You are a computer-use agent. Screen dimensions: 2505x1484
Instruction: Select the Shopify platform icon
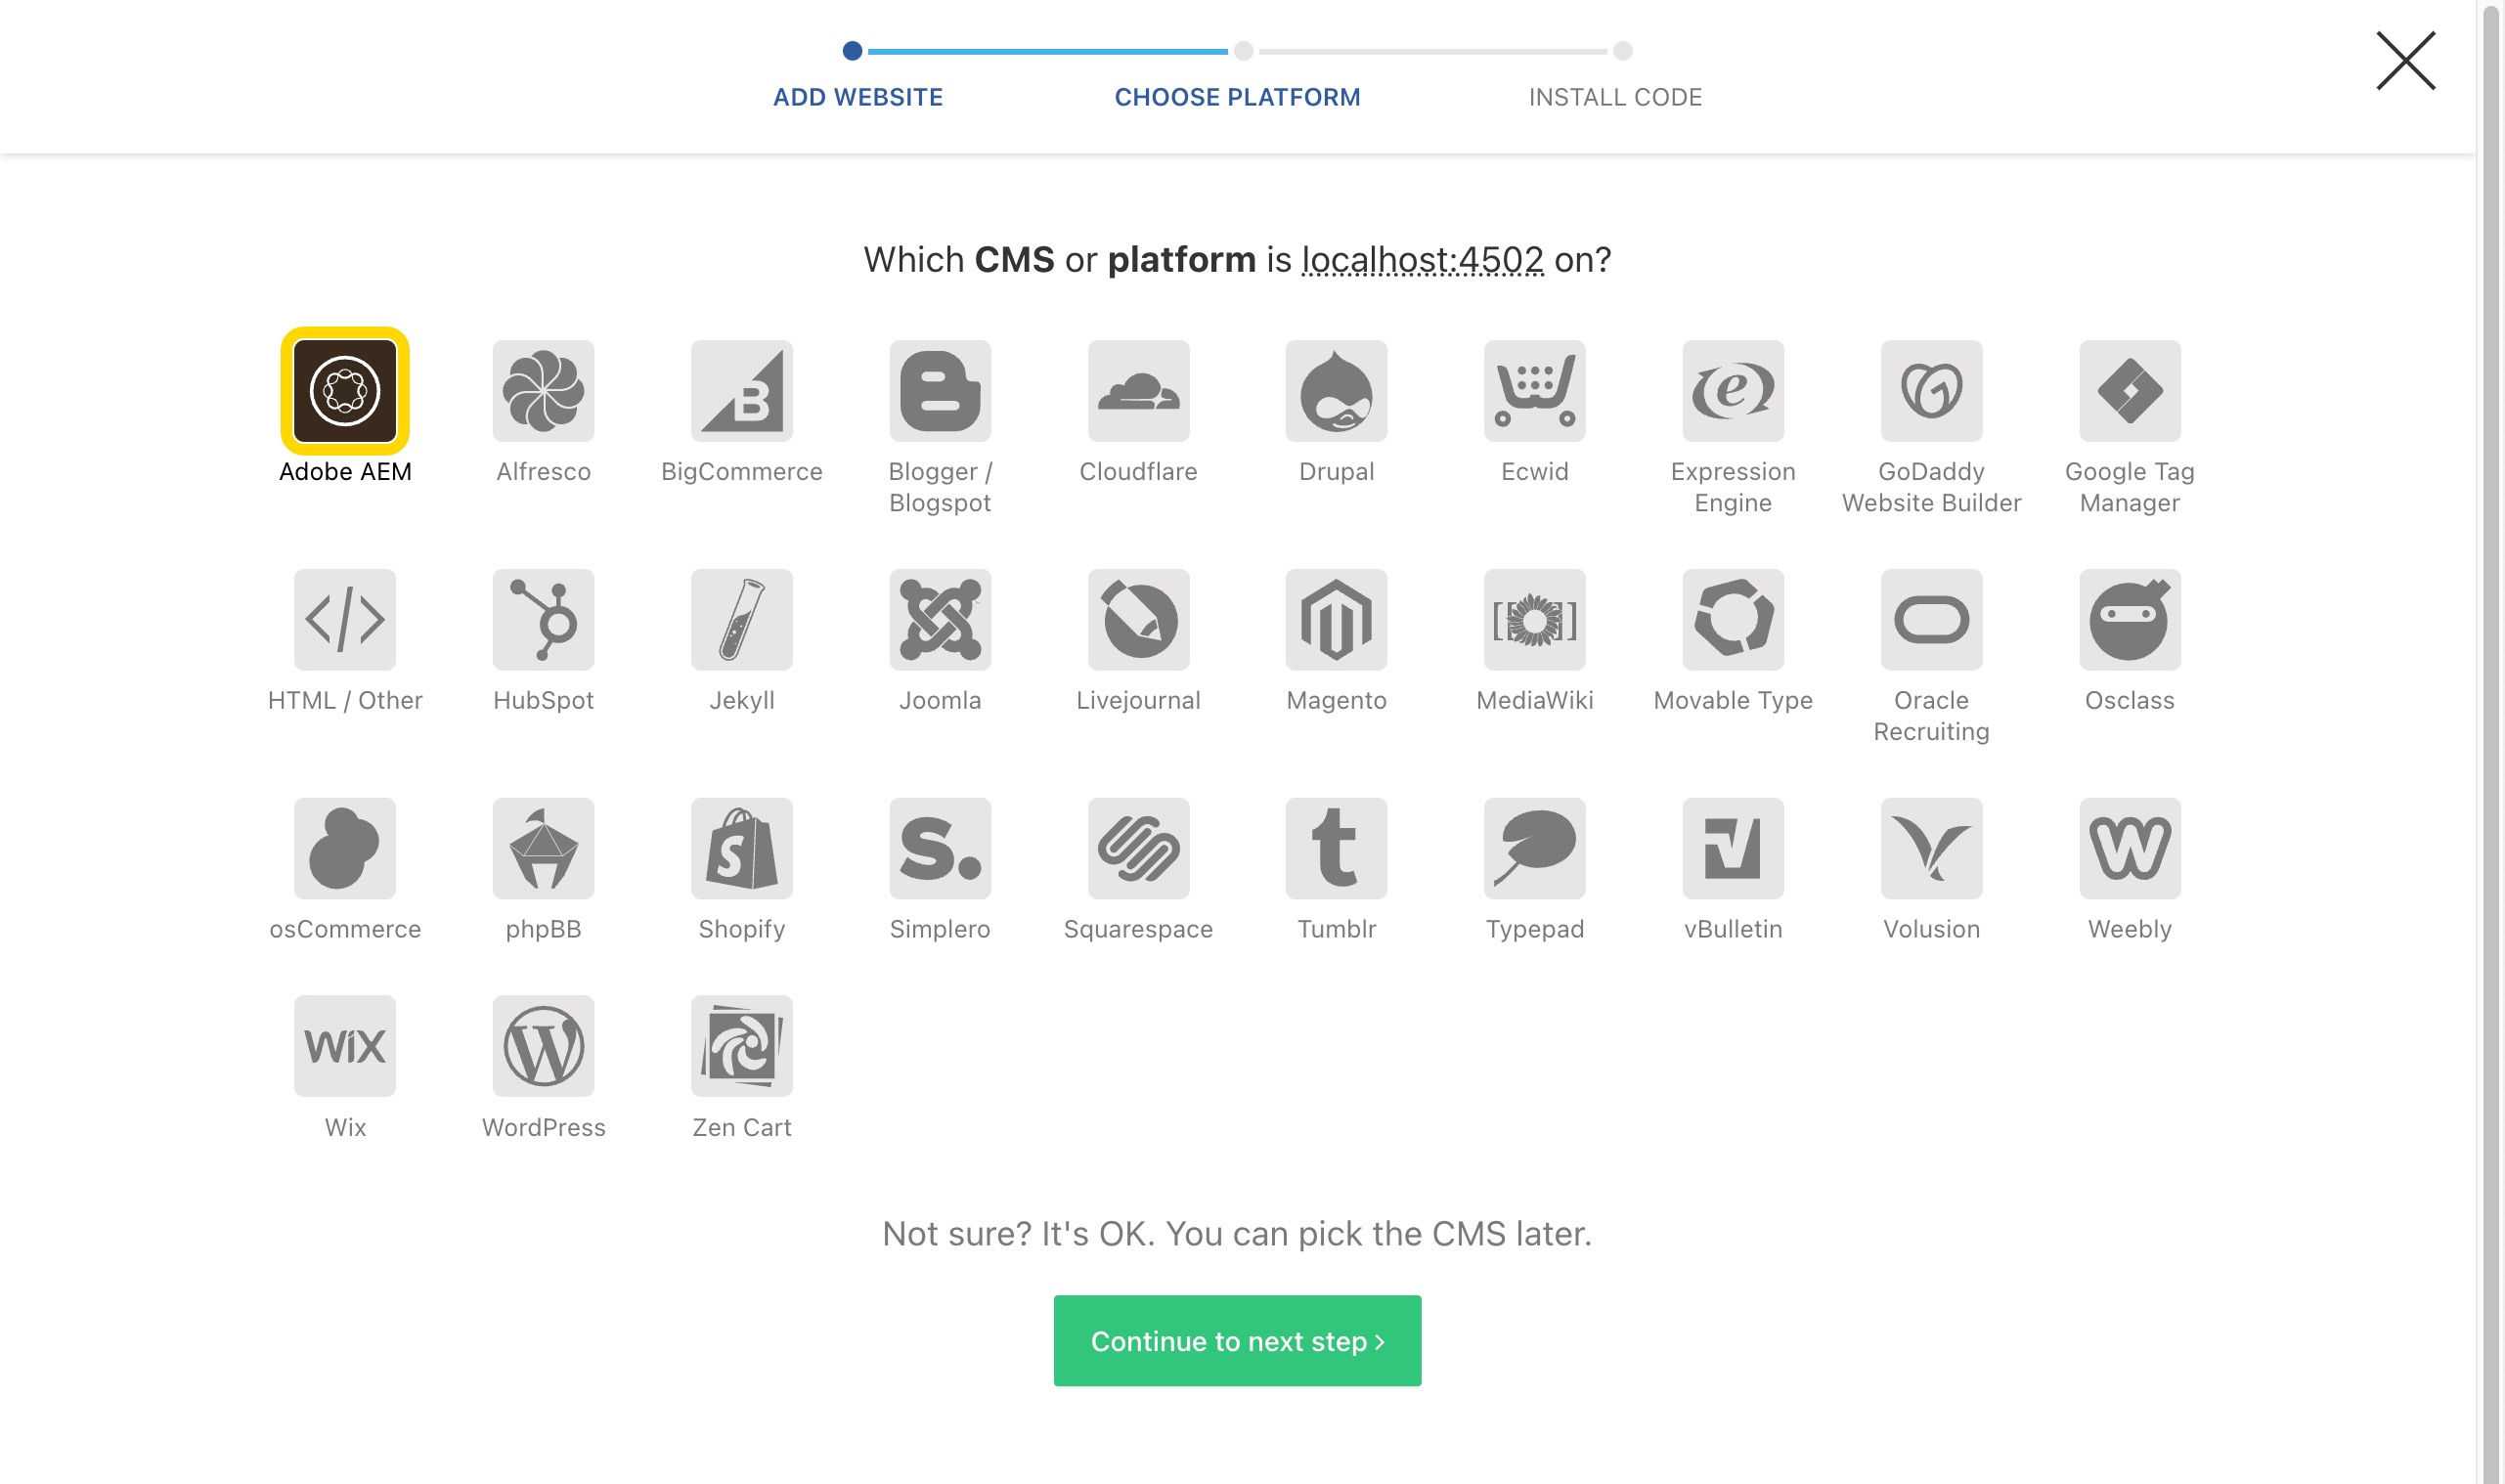(x=742, y=847)
